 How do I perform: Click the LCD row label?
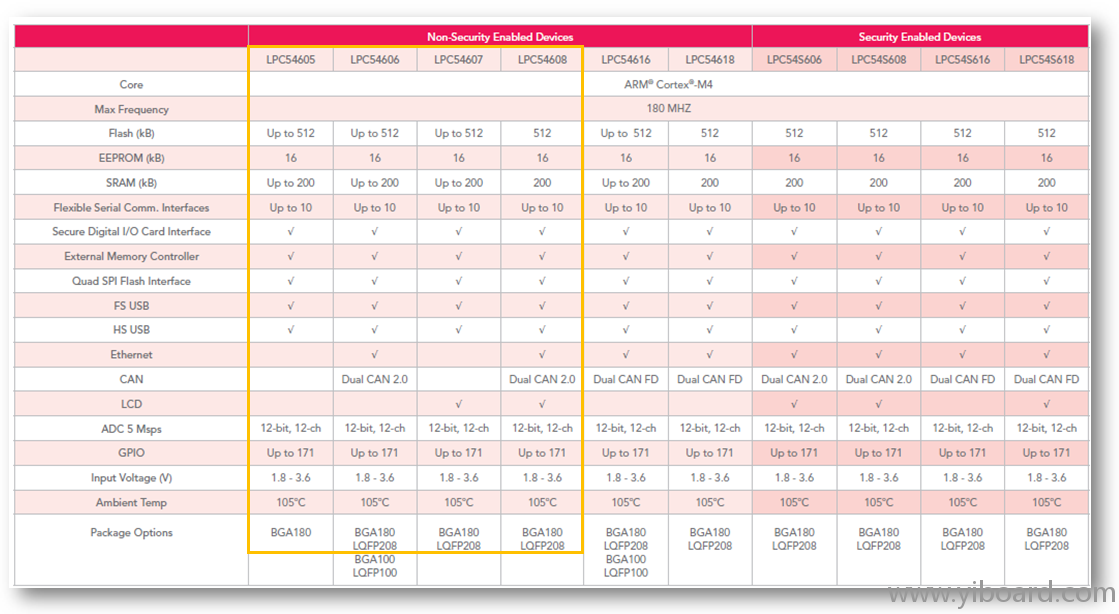pos(131,404)
